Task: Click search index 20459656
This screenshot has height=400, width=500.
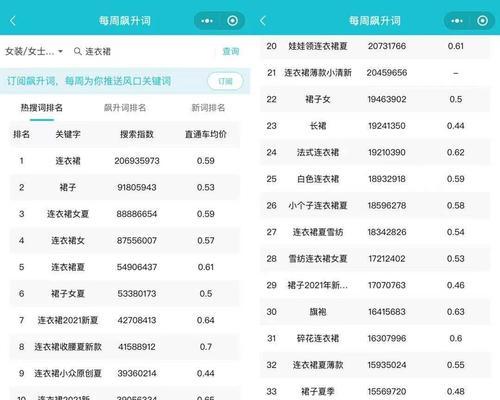Action: (387, 73)
